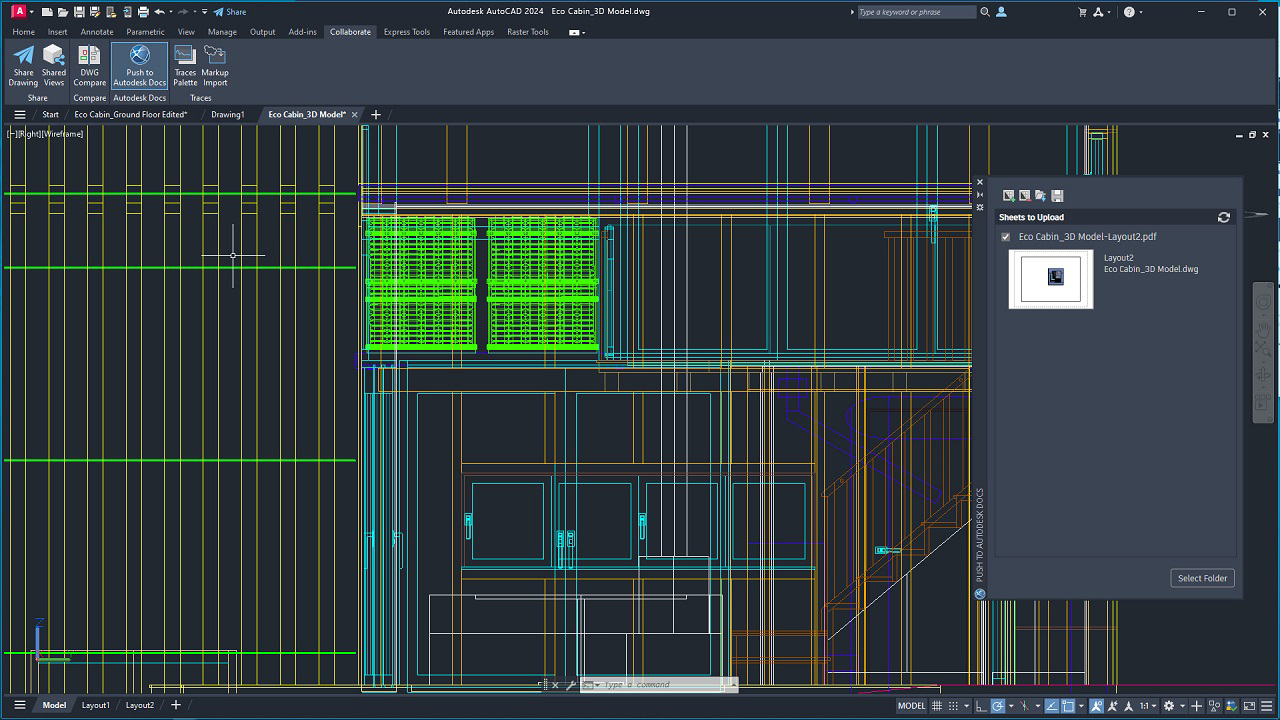
Task: Click the Add Sheets icon in Sheets to Upload panel
Action: (1007, 196)
